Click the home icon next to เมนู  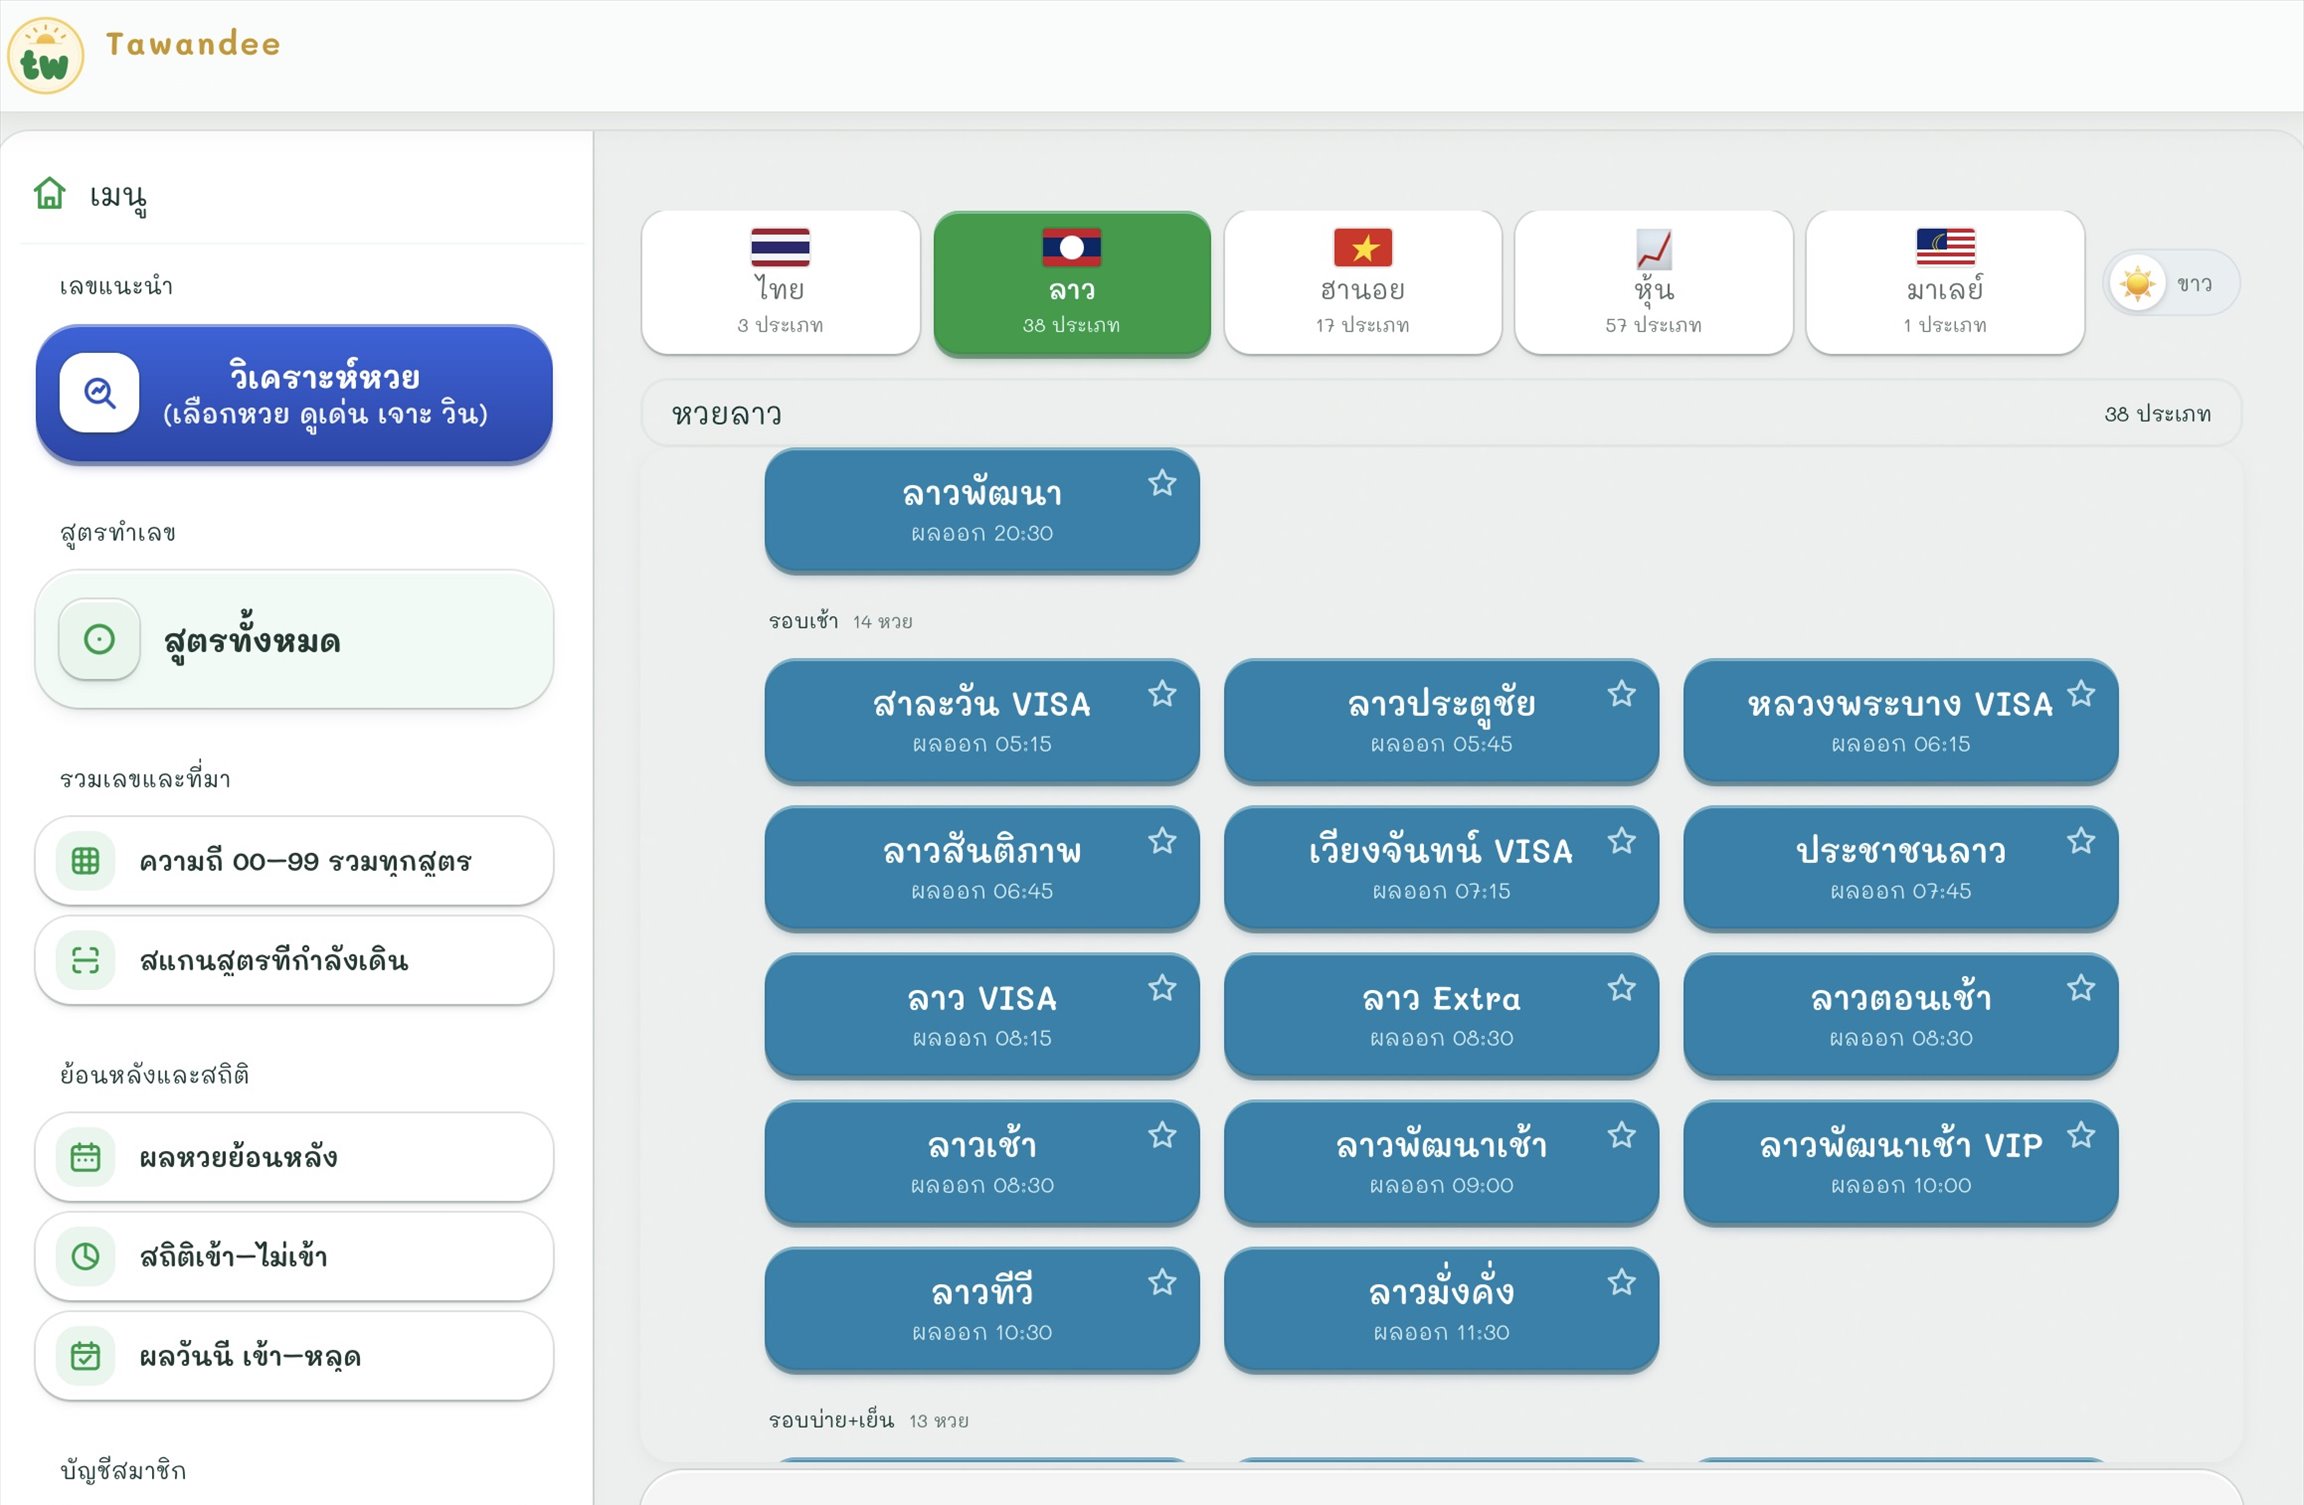[49, 192]
